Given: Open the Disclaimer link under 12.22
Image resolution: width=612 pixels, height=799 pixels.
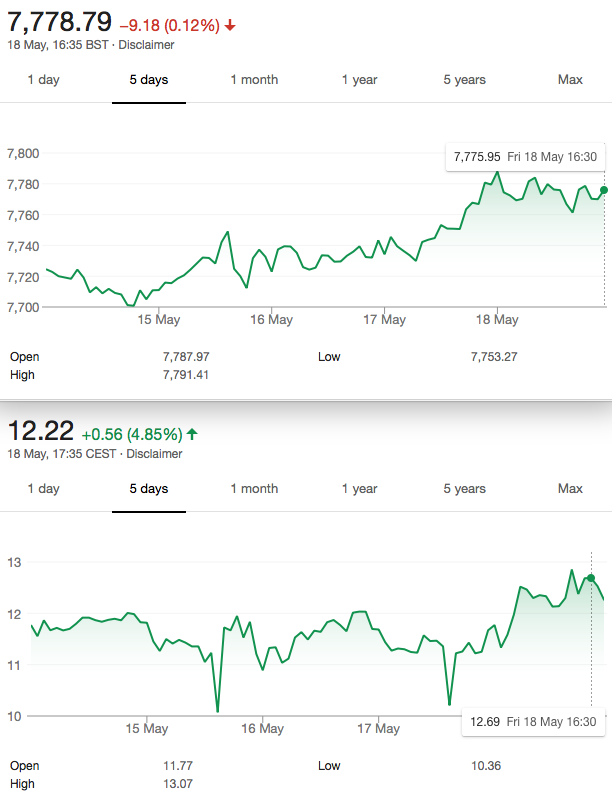Looking at the screenshot, I should (x=154, y=454).
